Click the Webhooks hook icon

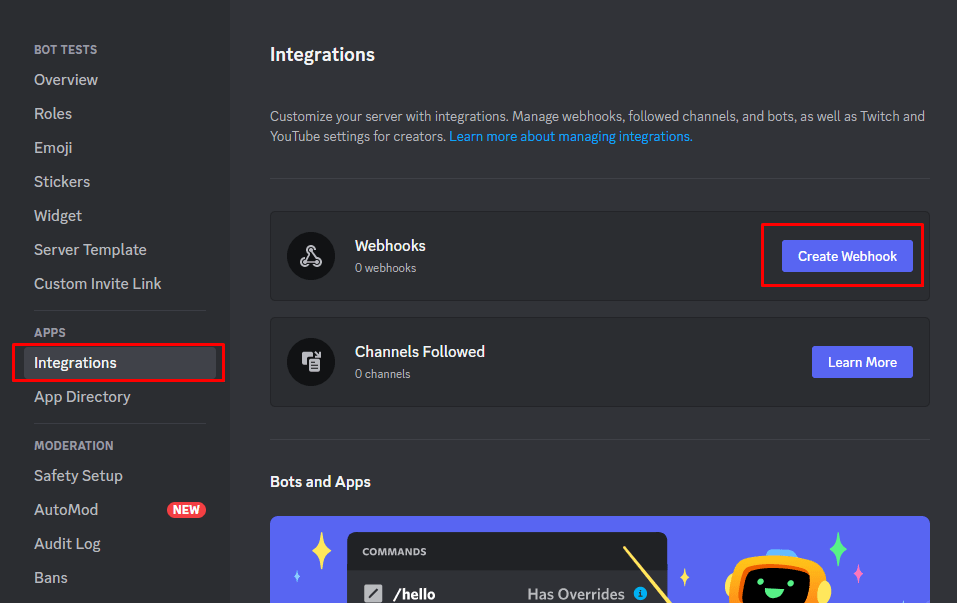[311, 256]
